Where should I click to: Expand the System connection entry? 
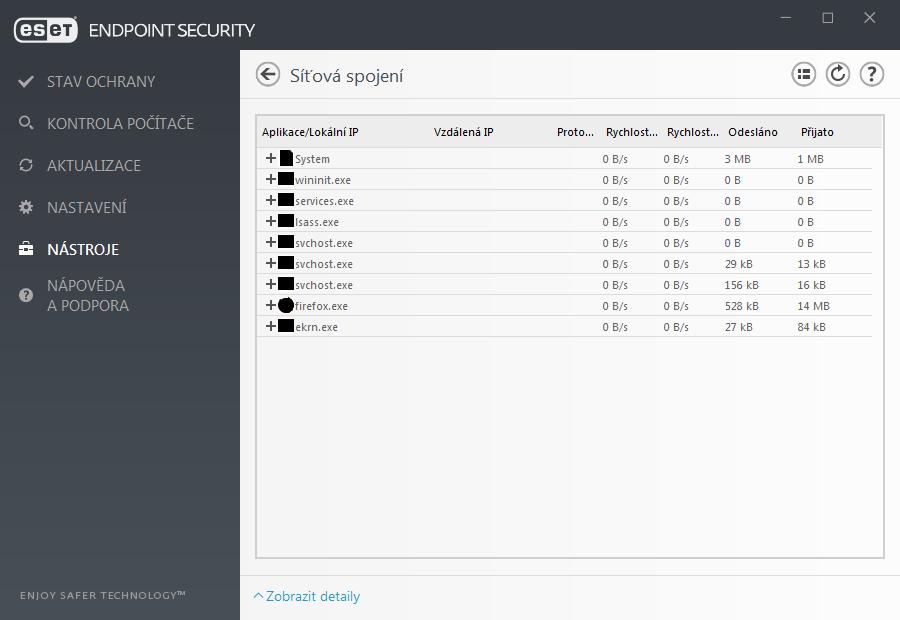[x=271, y=158]
